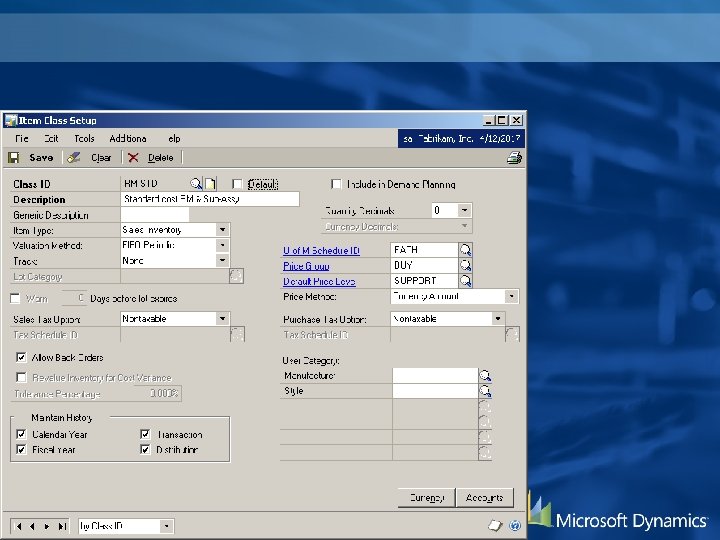Open the Edit menu
The width and height of the screenshot is (720, 540).
coord(51,139)
